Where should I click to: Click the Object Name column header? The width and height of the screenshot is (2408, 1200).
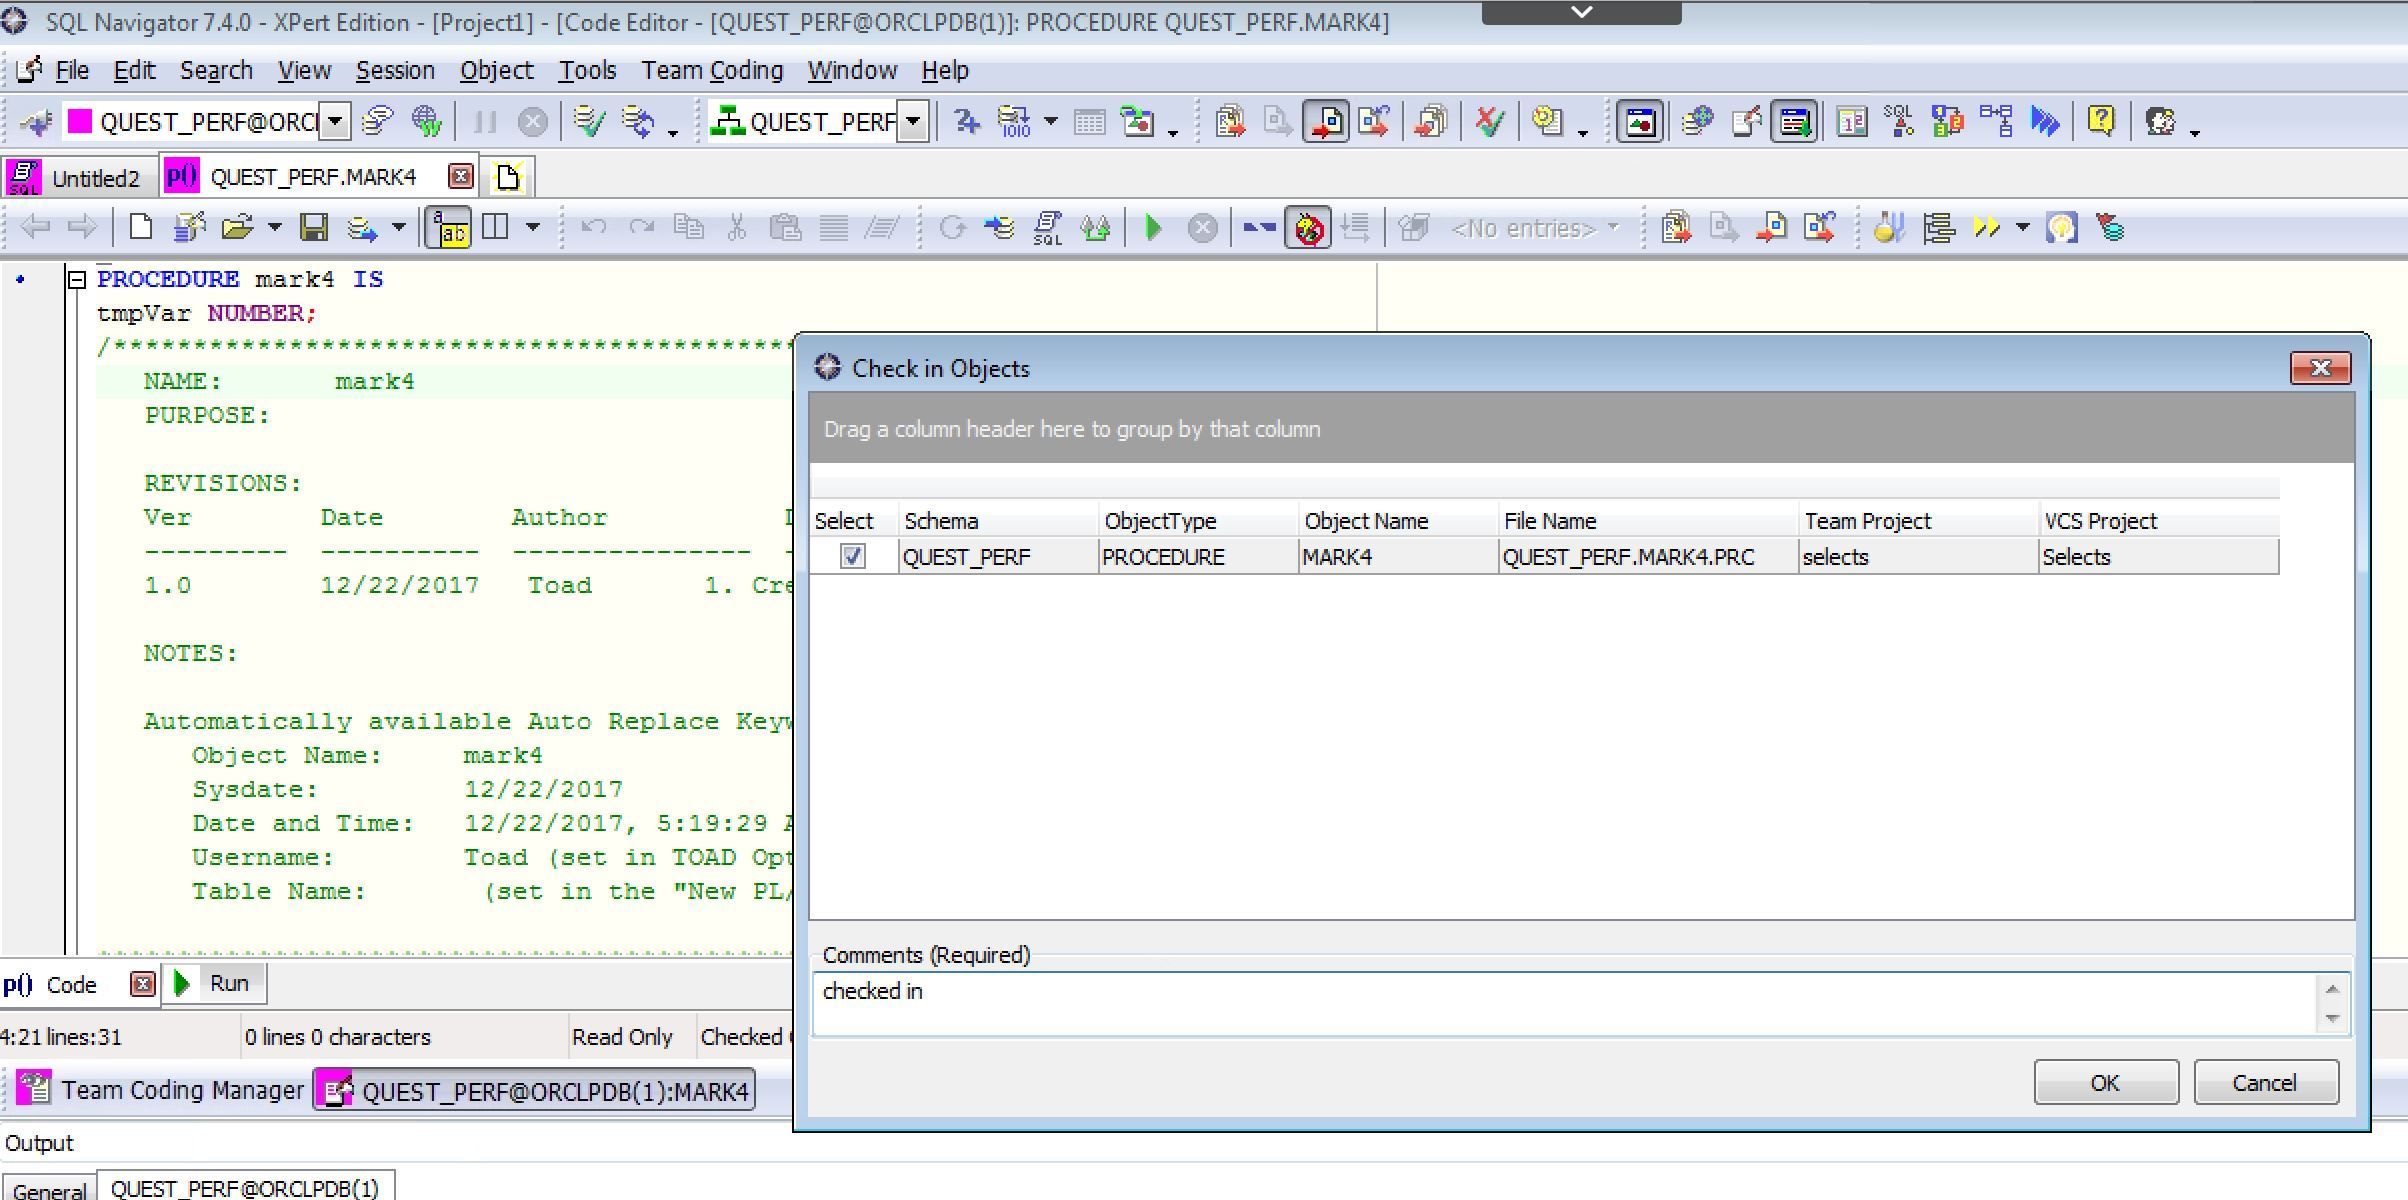point(1398,521)
